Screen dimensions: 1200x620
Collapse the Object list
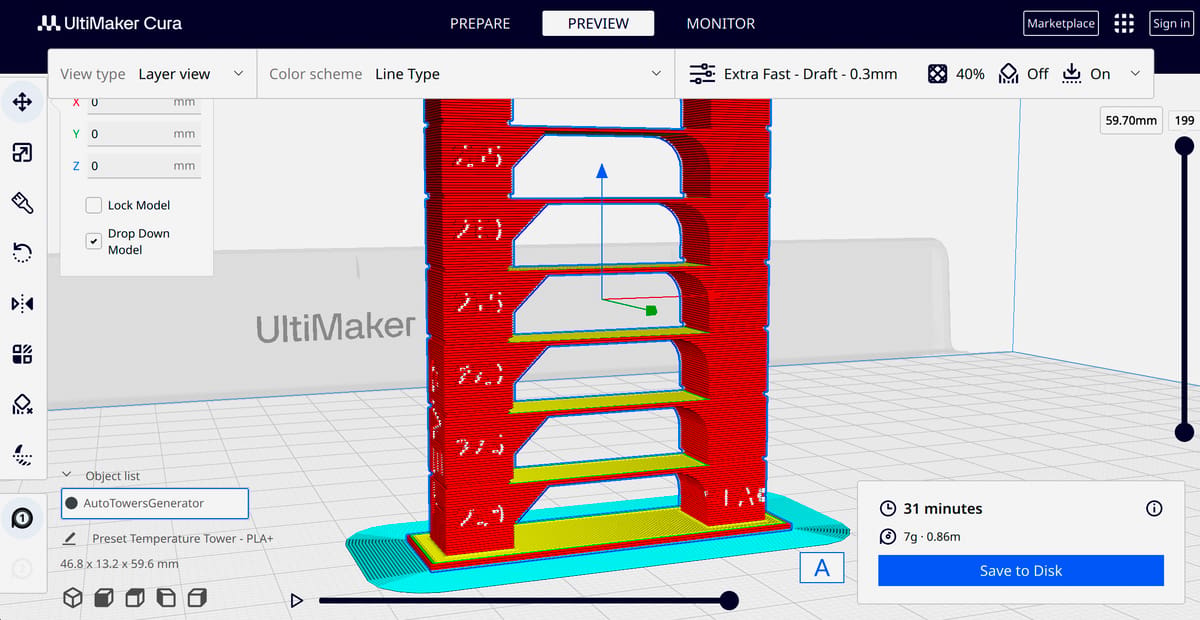67,476
